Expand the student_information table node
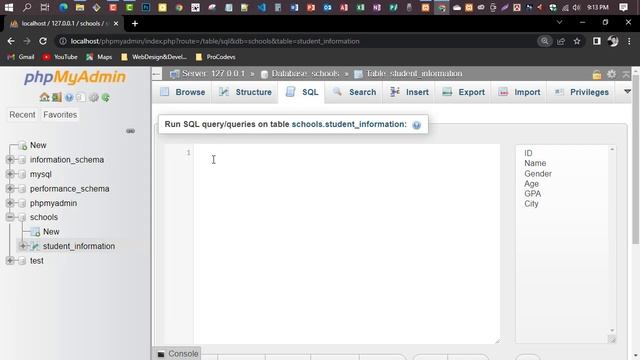The width and height of the screenshot is (640, 360). point(23,246)
